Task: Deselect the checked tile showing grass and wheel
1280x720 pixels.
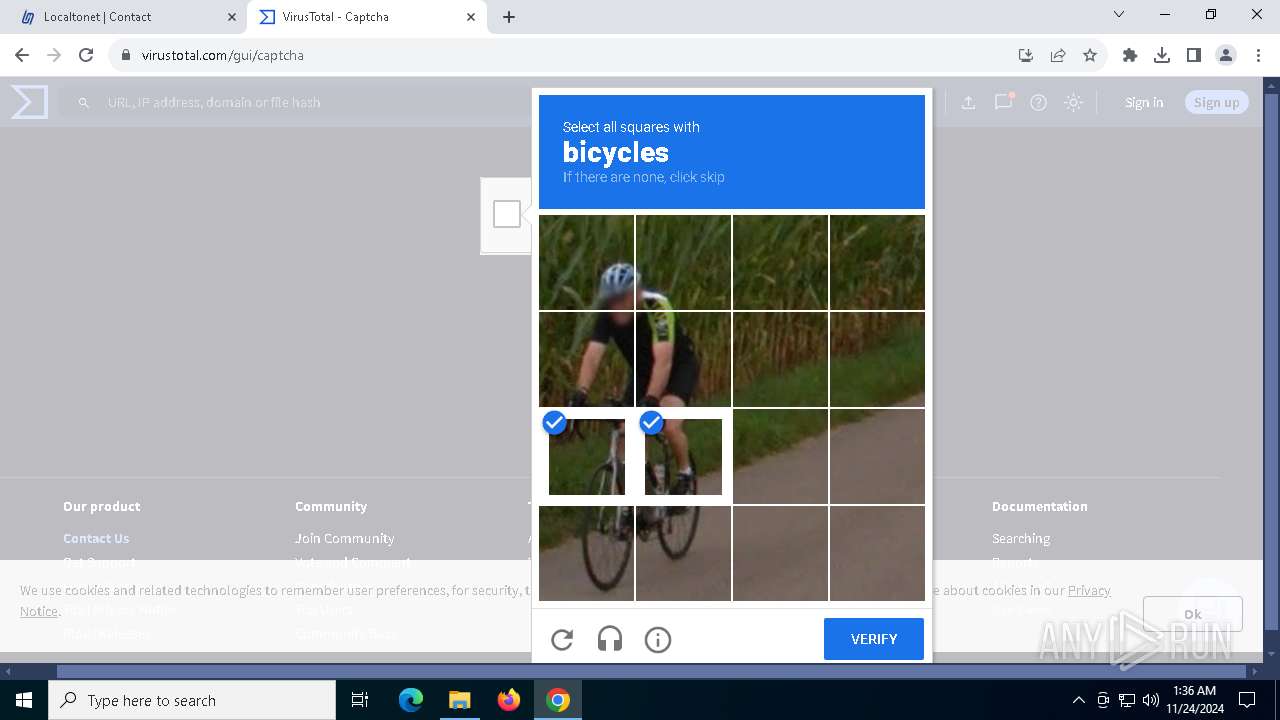Action: 587,456
